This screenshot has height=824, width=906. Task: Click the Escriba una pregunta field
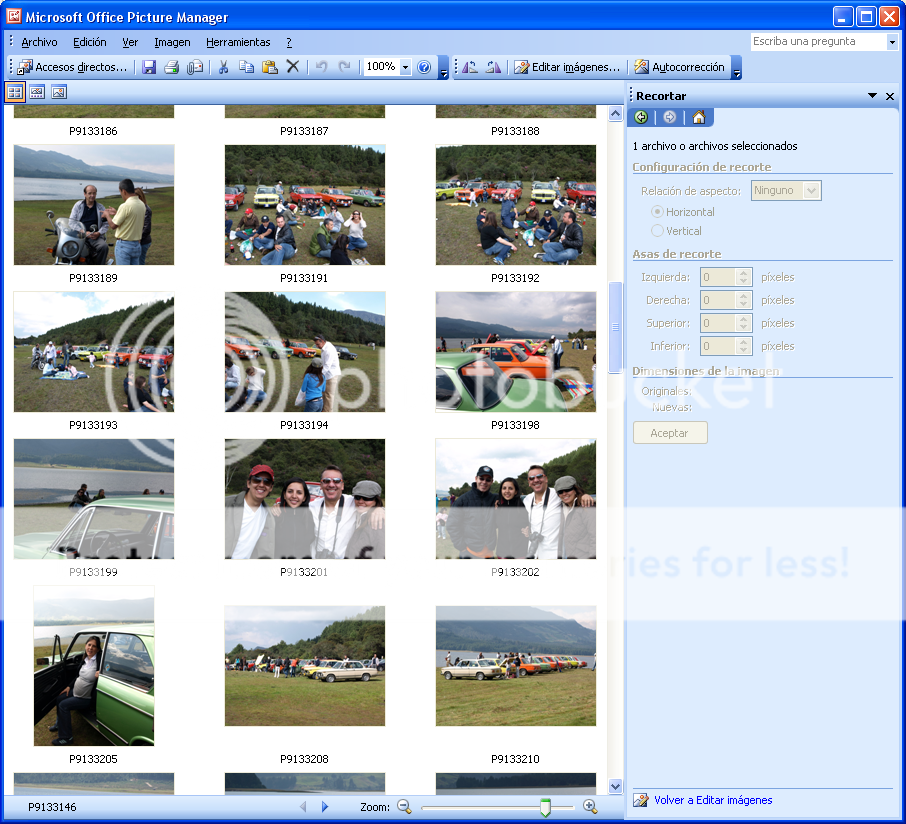click(x=819, y=42)
